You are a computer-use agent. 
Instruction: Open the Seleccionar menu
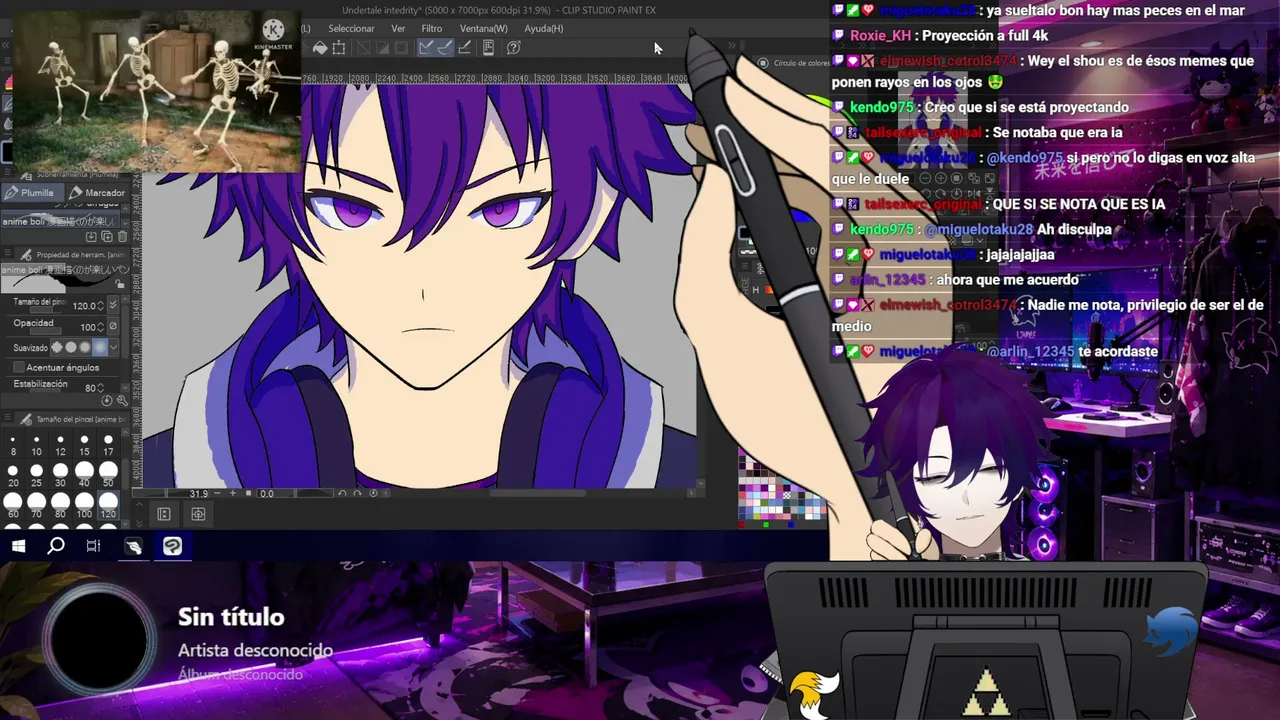coord(351,28)
